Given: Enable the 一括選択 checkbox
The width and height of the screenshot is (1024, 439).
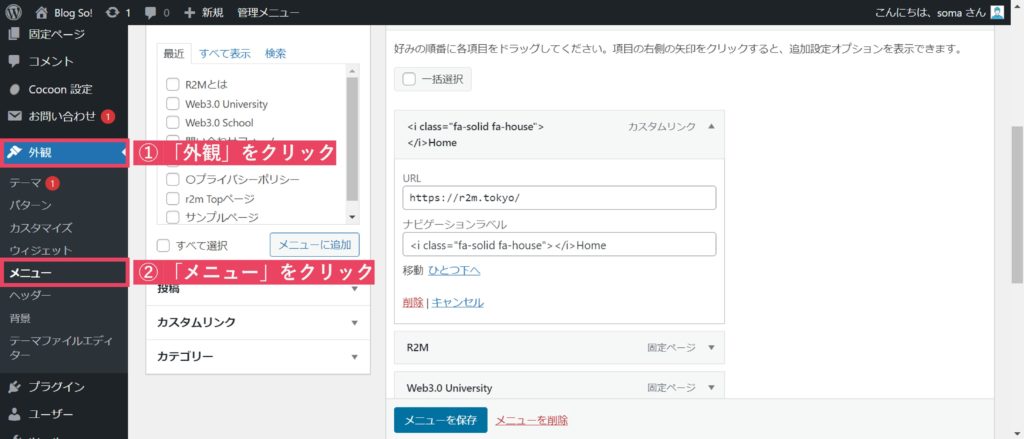Looking at the screenshot, I should [x=409, y=79].
